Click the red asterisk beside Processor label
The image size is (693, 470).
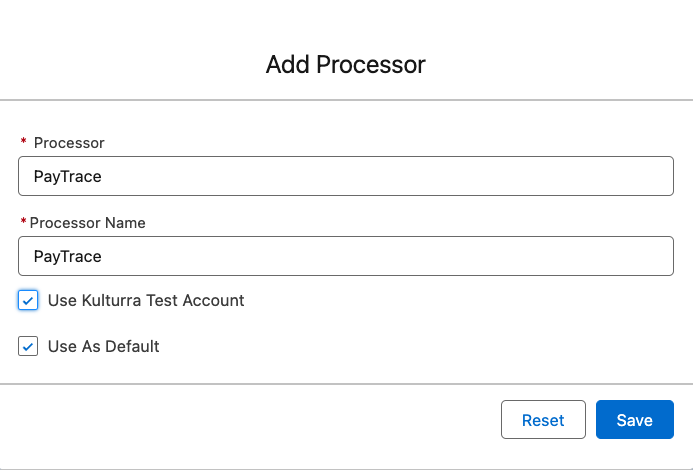23,143
